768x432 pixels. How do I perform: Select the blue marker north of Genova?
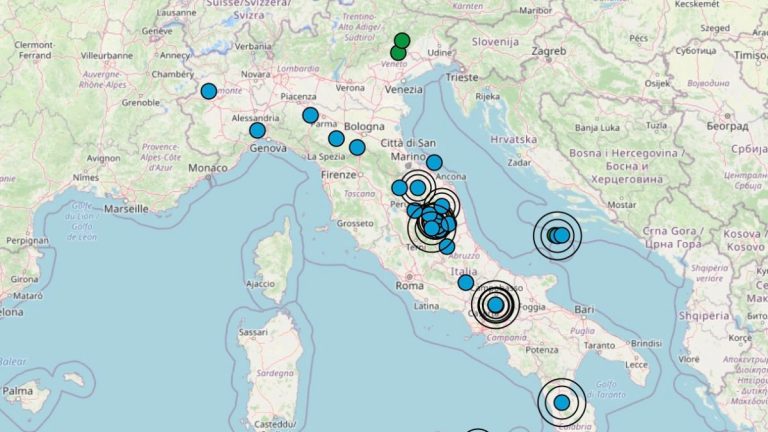pos(257,130)
